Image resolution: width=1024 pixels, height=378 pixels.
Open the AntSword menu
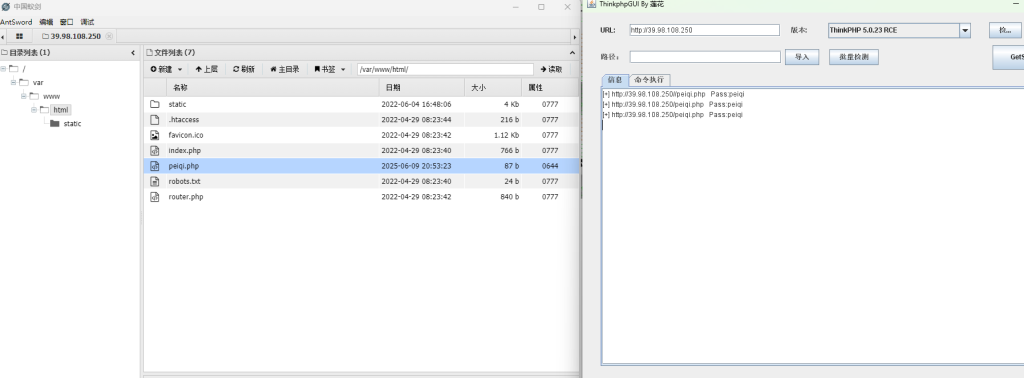[x=16, y=22]
